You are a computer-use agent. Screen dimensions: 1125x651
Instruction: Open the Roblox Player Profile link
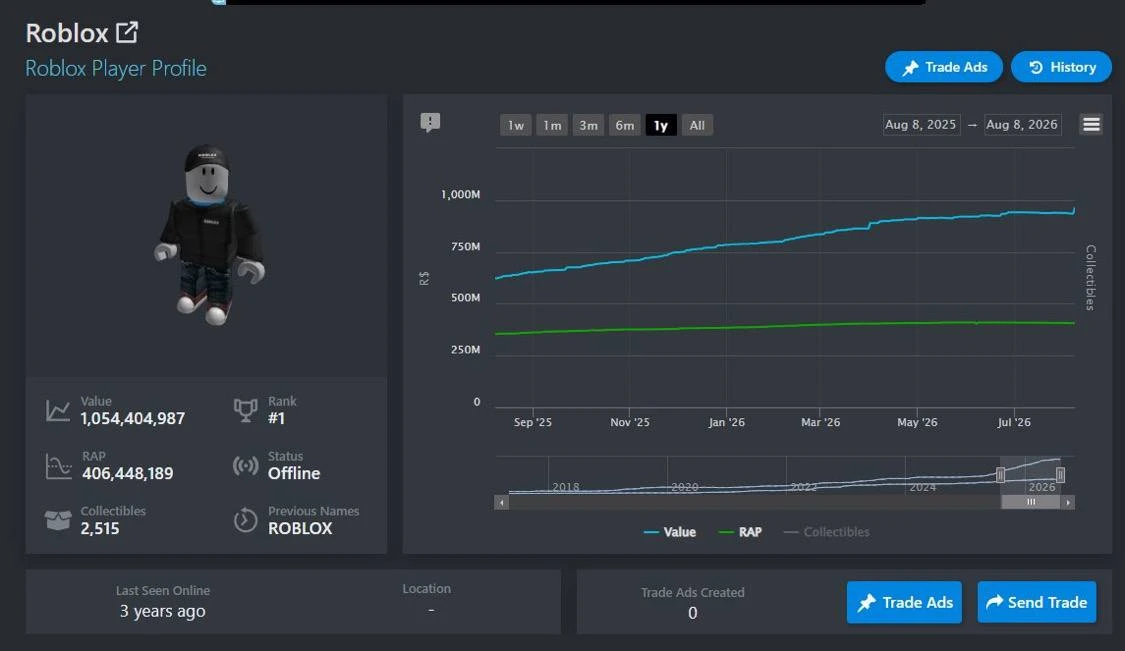point(116,68)
